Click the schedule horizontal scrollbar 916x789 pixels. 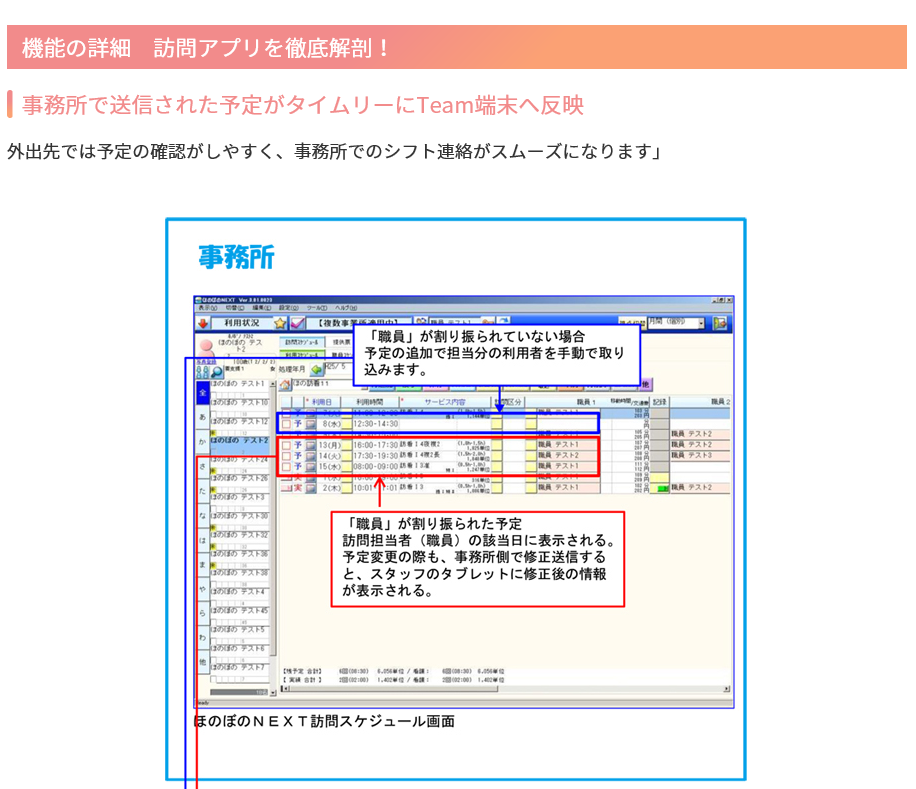(505, 689)
